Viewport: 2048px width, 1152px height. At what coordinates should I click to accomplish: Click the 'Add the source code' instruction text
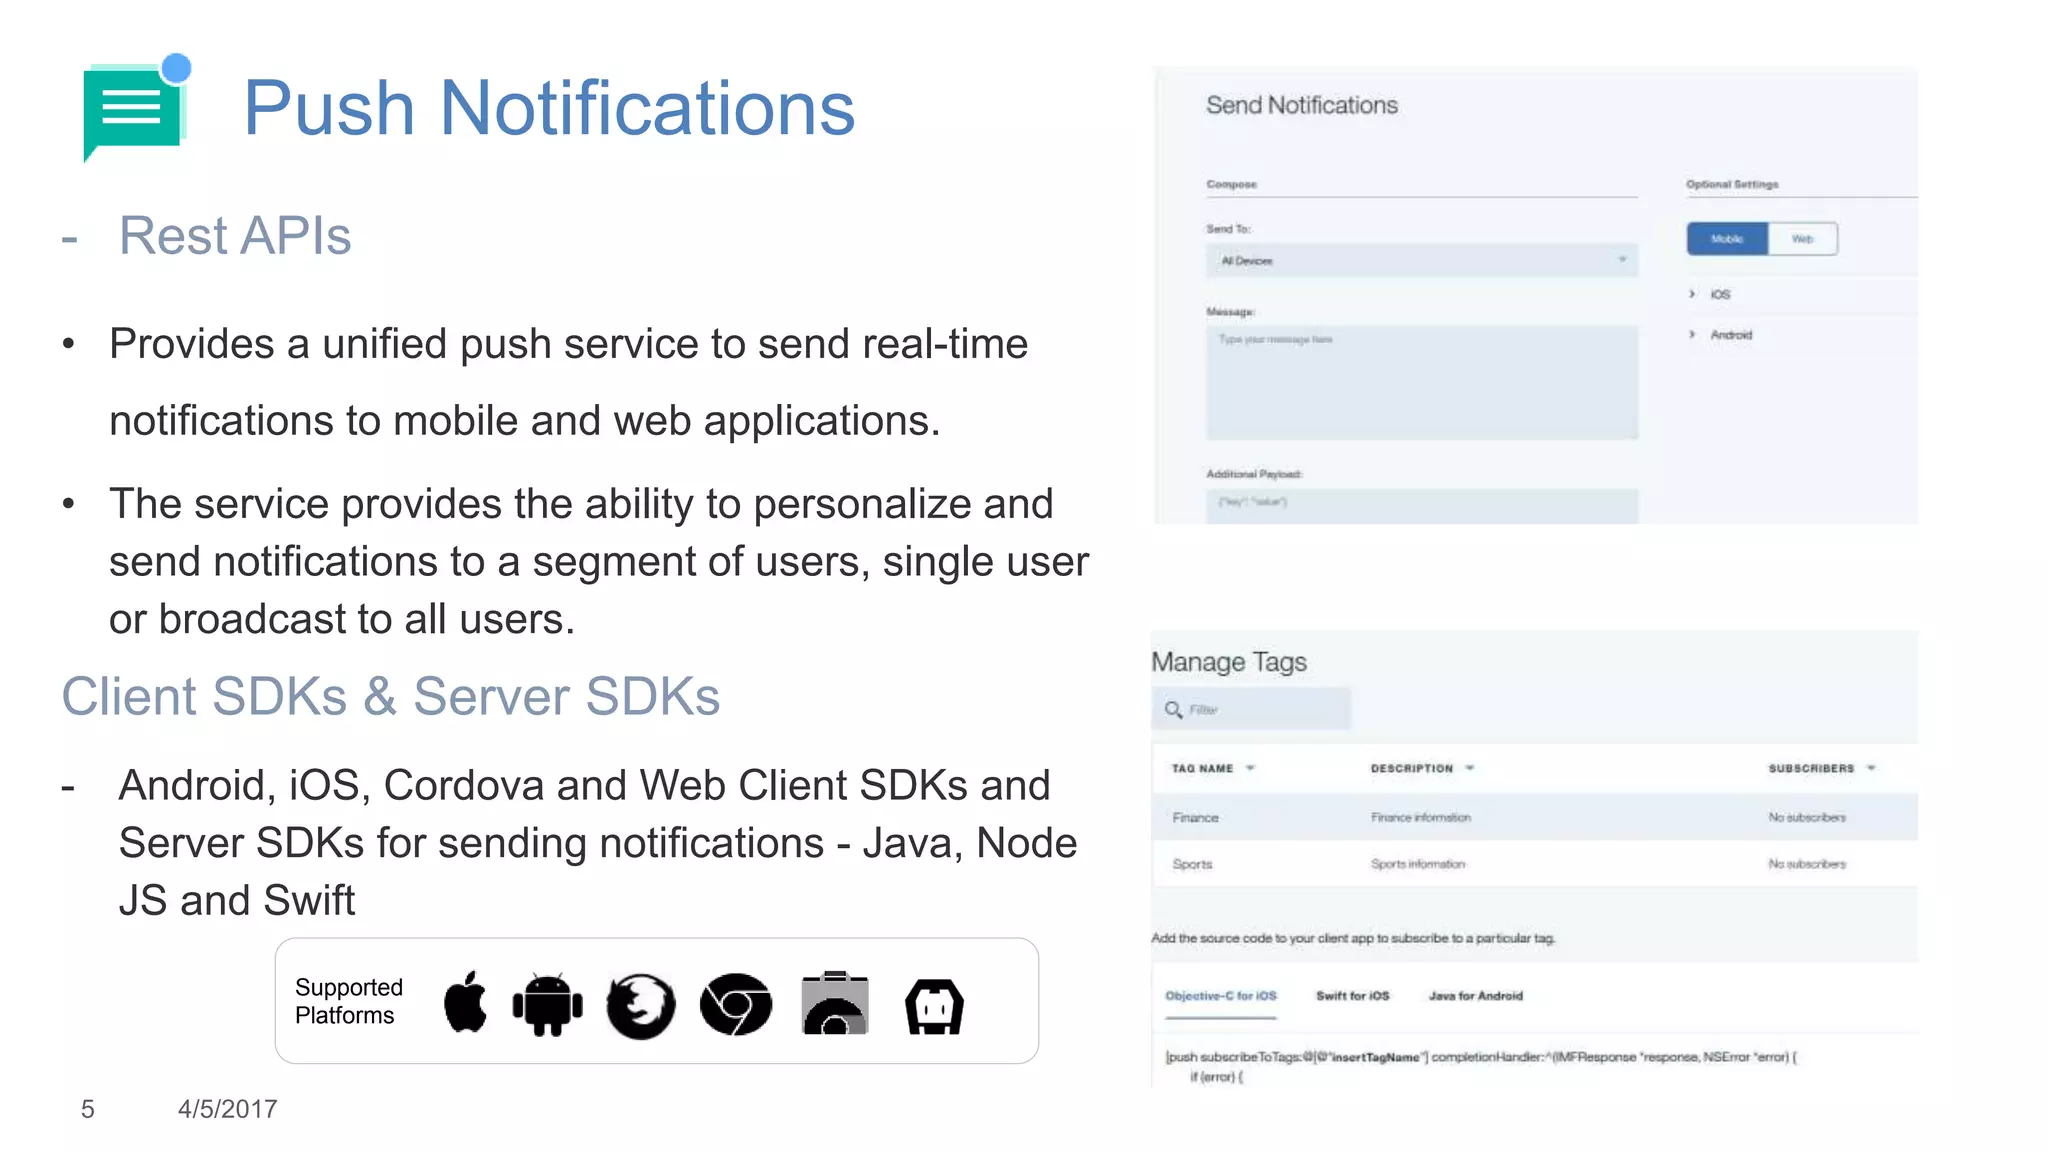(x=1353, y=938)
